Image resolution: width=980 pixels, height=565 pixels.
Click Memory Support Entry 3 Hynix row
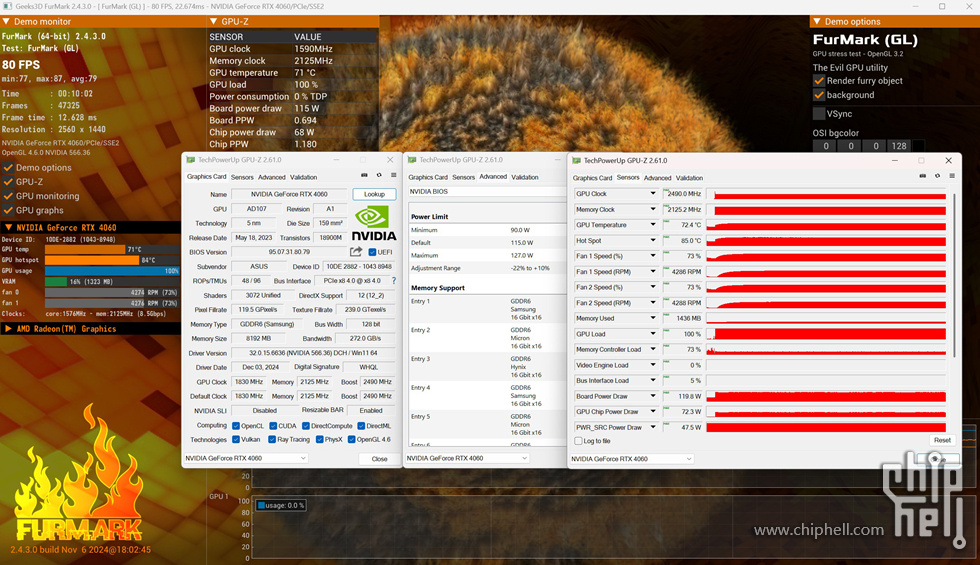point(487,368)
